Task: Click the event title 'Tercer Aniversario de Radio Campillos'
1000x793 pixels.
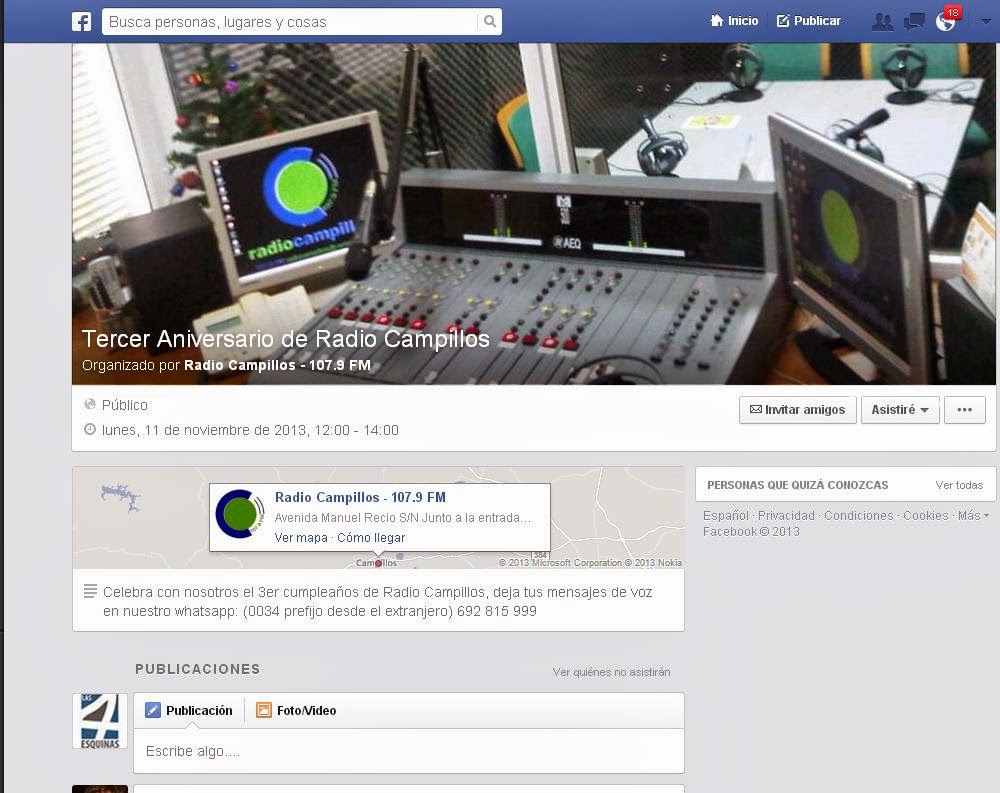Action: point(286,339)
